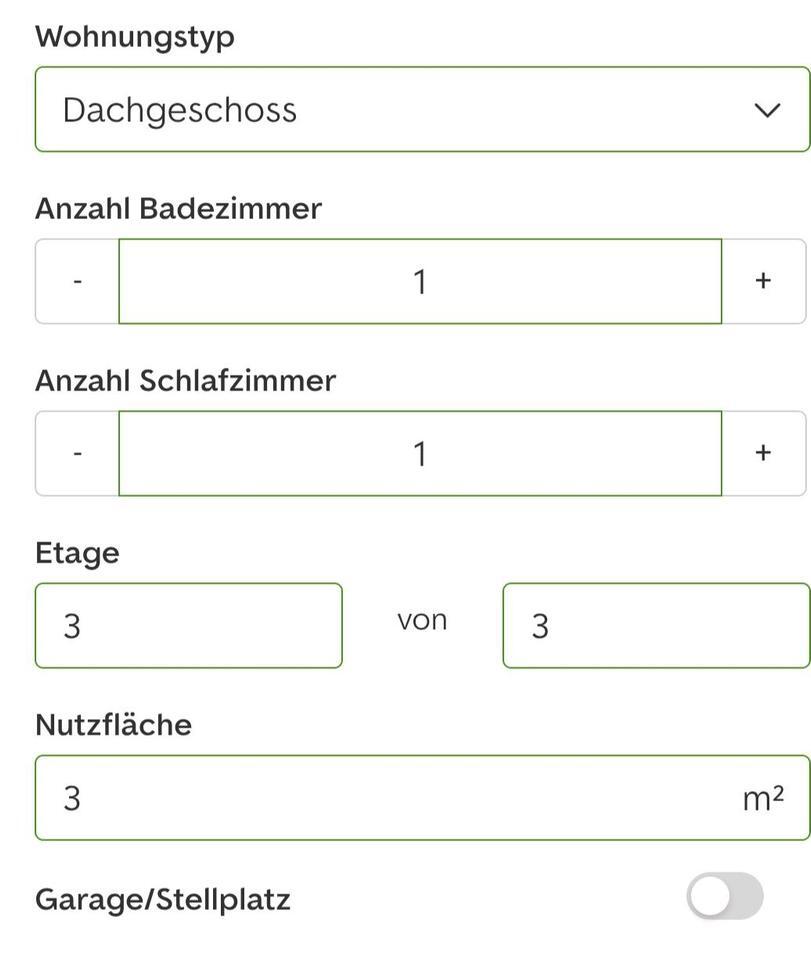Decrease Anzahl Badezimmer with the minus button
811x960 pixels.
tap(75, 280)
